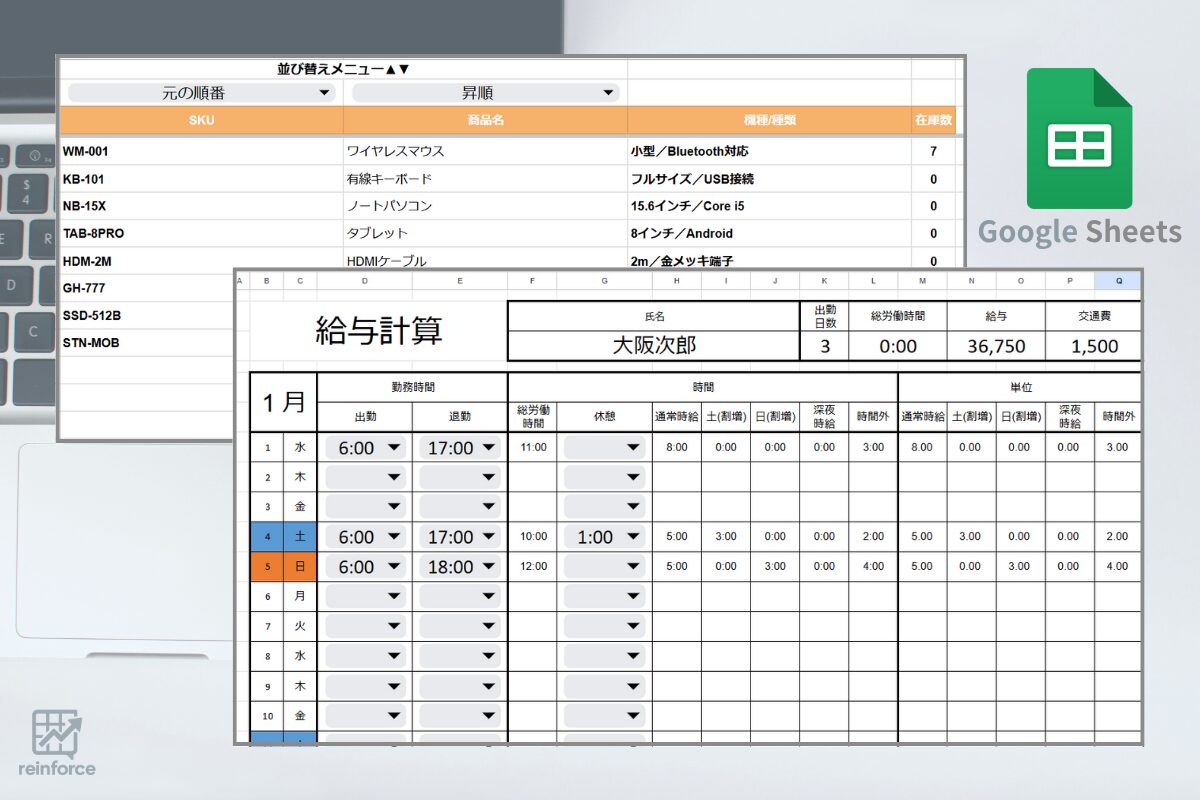Select the 在庫数 column header
The height and width of the screenshot is (800, 1200).
pyautogui.click(x=933, y=120)
